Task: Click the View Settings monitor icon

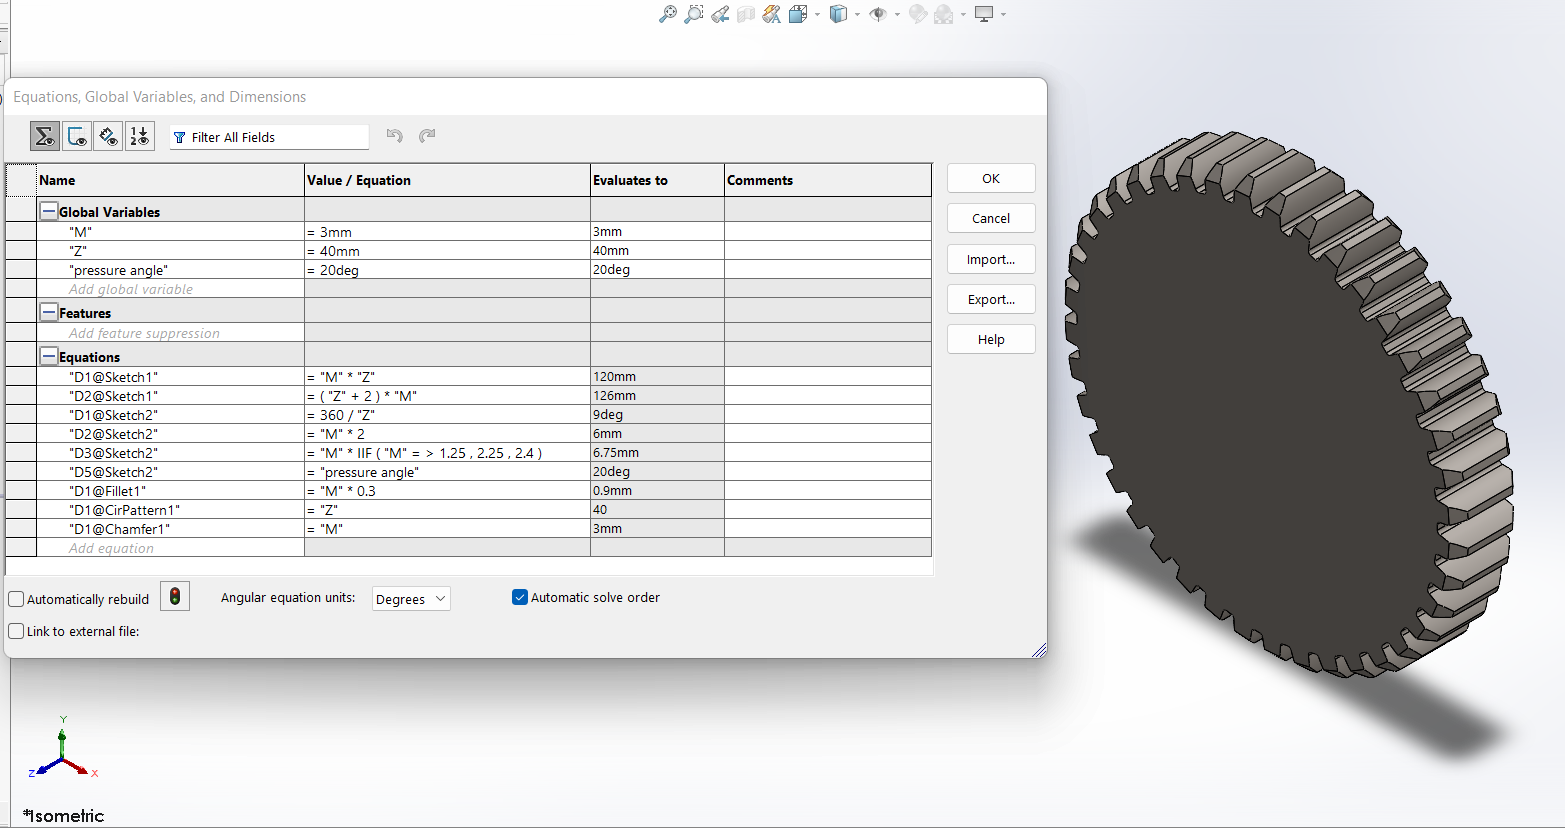Action: coord(984,14)
